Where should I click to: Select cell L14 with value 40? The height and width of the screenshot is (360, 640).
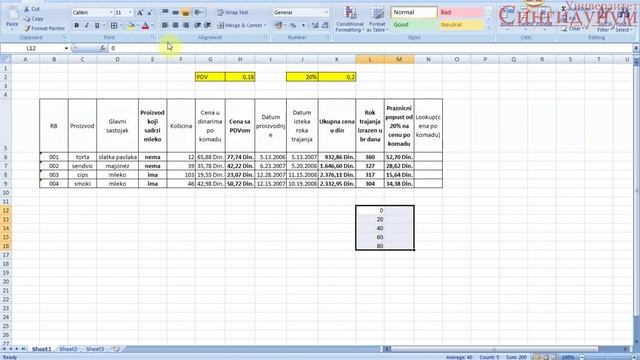(370, 228)
